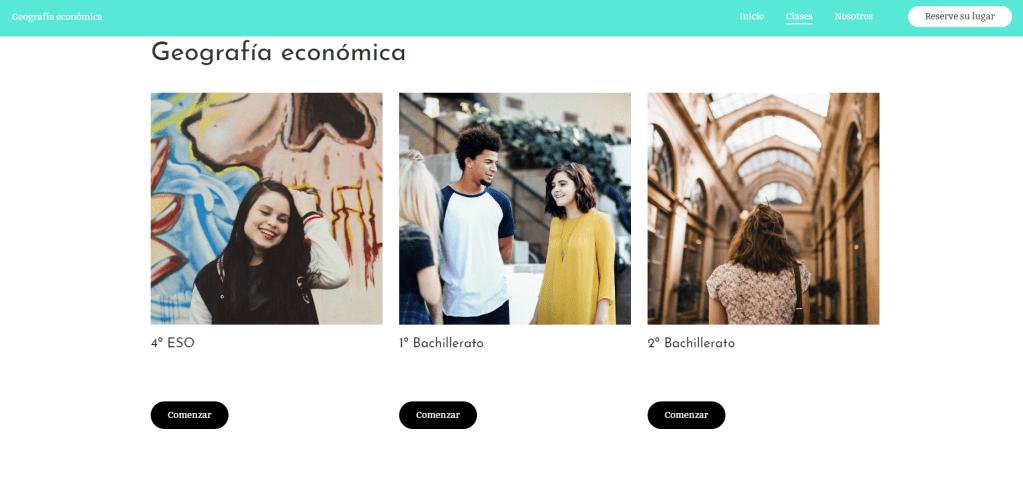Open the Inicio navigation link

[752, 16]
